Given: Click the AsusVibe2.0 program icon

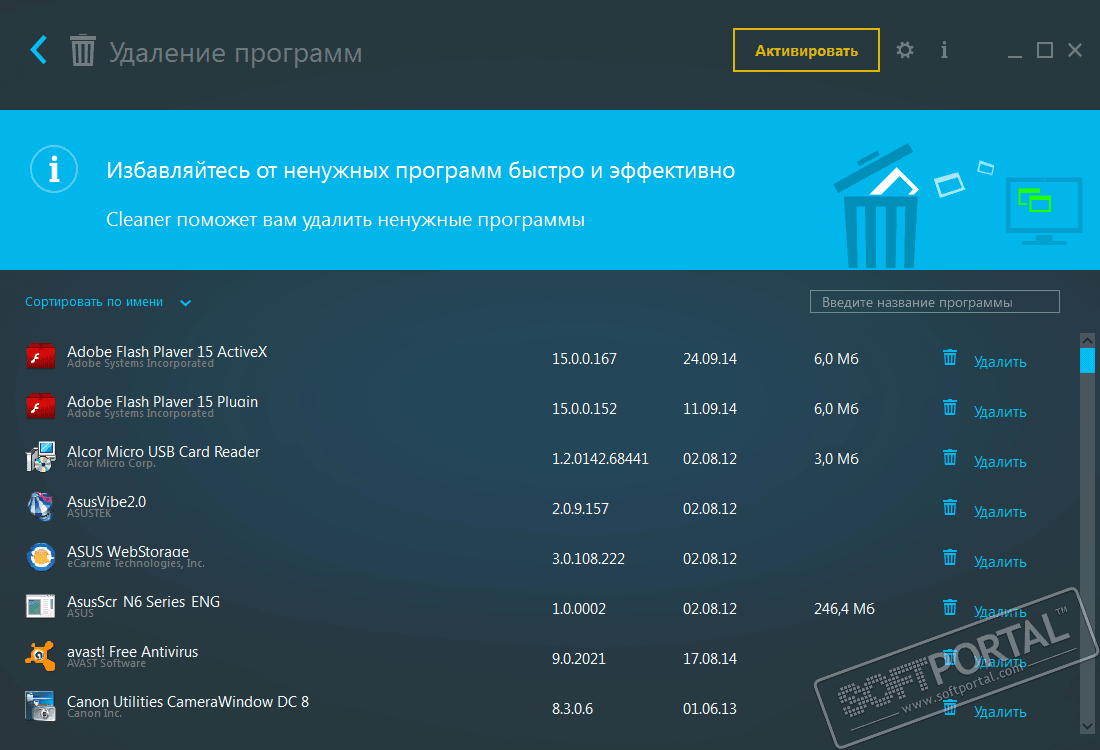Looking at the screenshot, I should [x=41, y=506].
